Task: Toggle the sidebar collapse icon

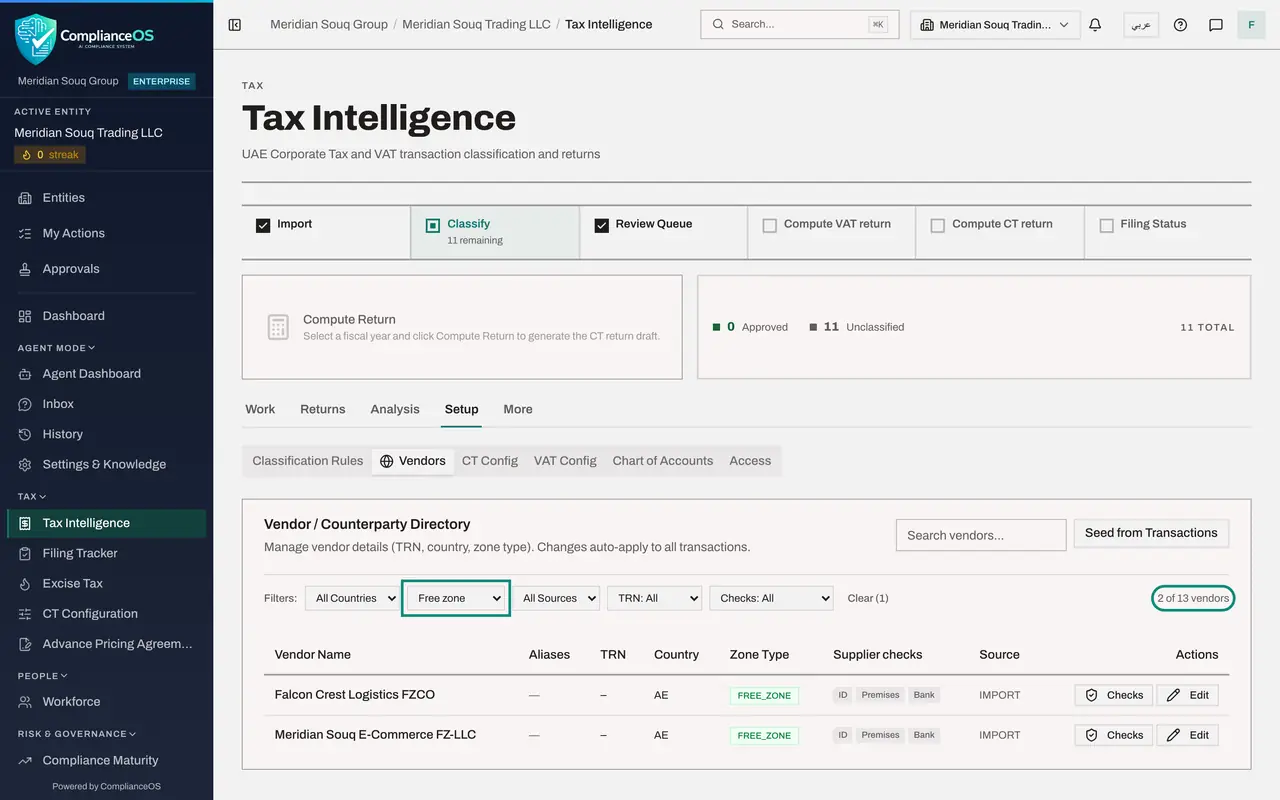Action: point(235,24)
